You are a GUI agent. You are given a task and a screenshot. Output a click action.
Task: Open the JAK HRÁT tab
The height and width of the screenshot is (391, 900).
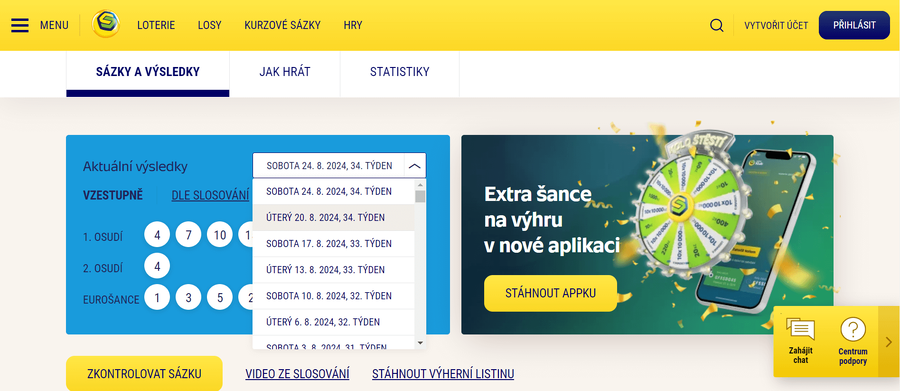(285, 72)
